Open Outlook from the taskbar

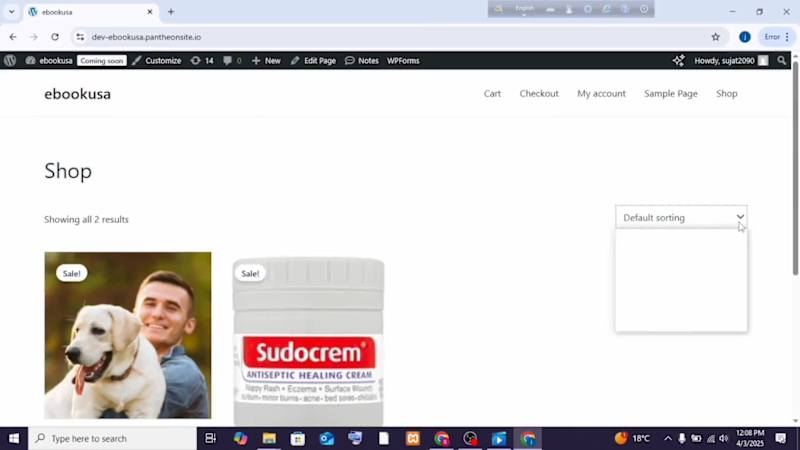(x=327, y=438)
